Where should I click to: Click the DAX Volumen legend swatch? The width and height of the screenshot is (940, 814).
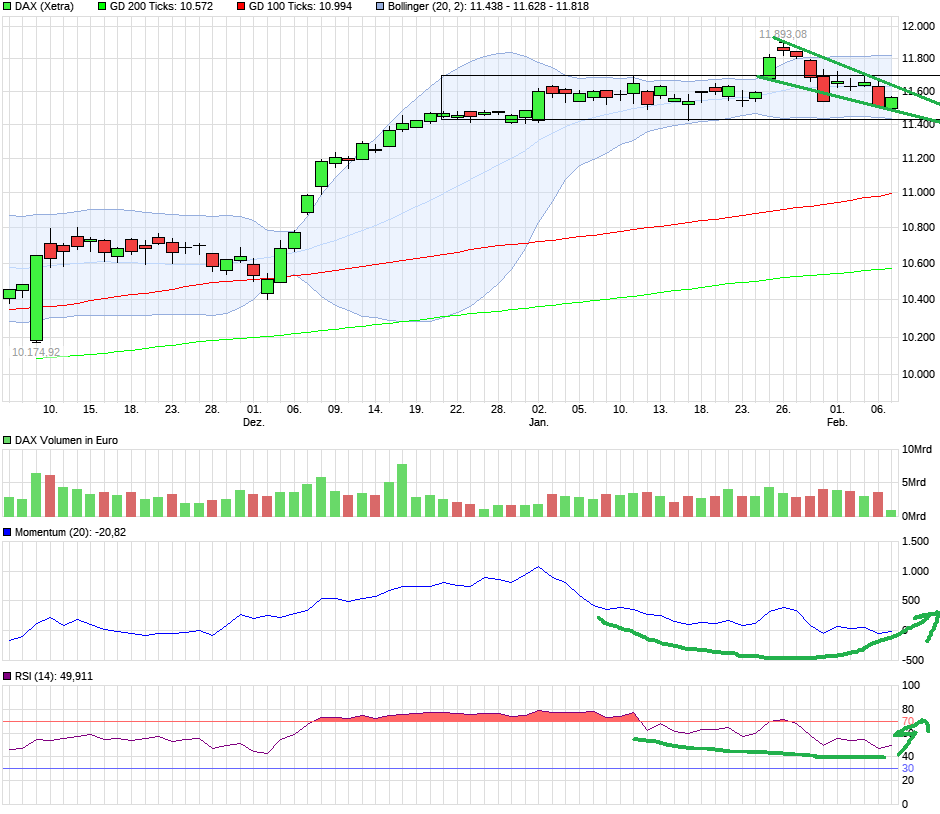click(7, 440)
